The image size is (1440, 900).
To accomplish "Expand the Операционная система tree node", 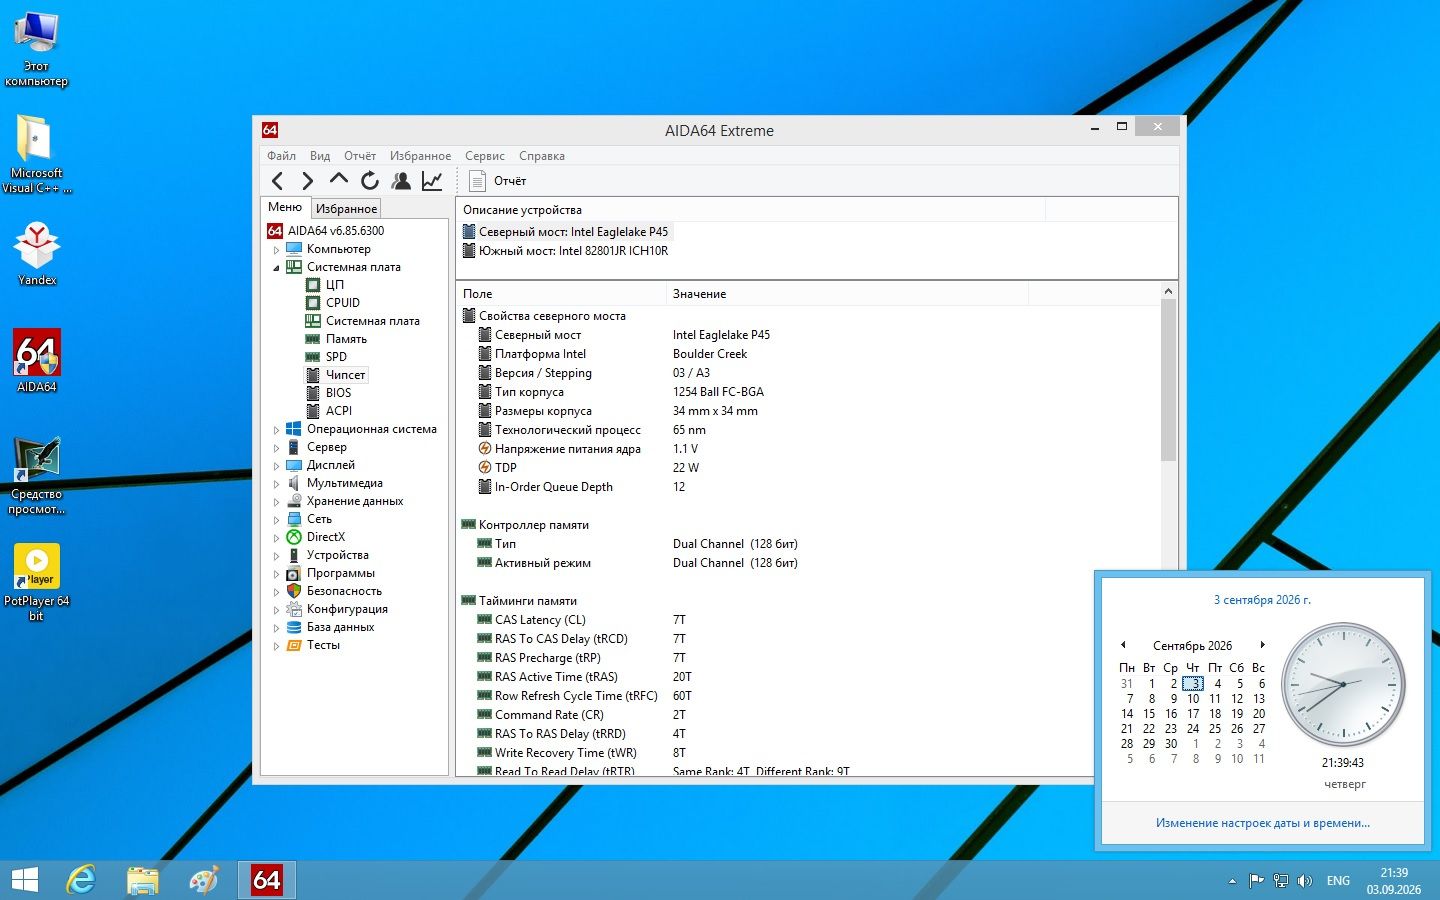I will pyautogui.click(x=277, y=430).
